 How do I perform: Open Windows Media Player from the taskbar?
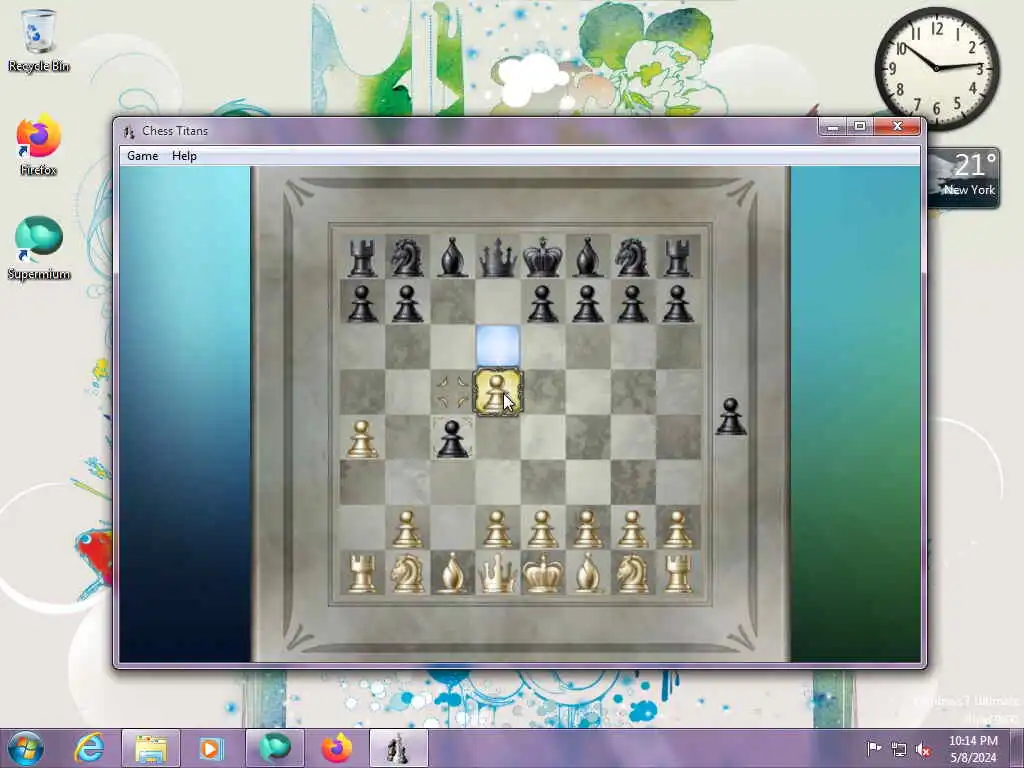(211, 748)
